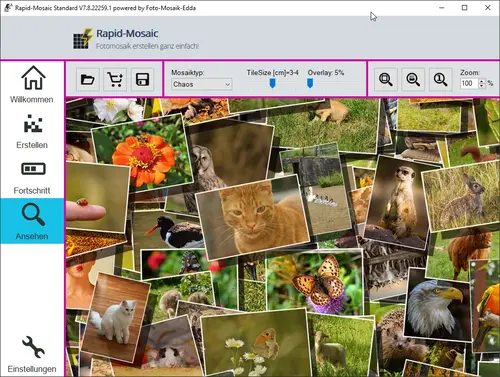Reset zoom with 1:1 magnifier icon
Viewport: 500px width, 377px height.
pos(440,80)
